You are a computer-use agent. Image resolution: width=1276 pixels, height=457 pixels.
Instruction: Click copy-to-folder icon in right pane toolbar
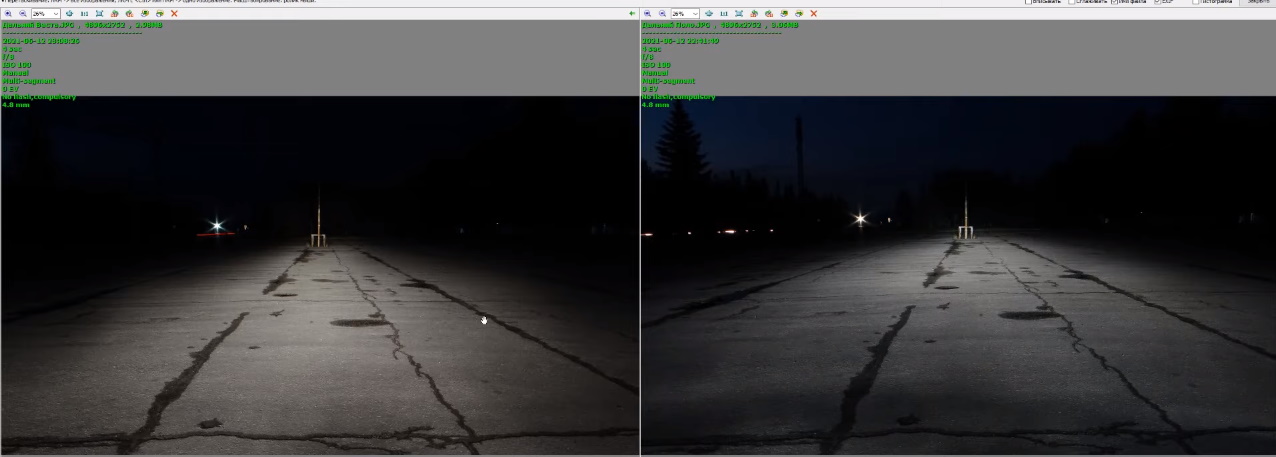coord(784,13)
